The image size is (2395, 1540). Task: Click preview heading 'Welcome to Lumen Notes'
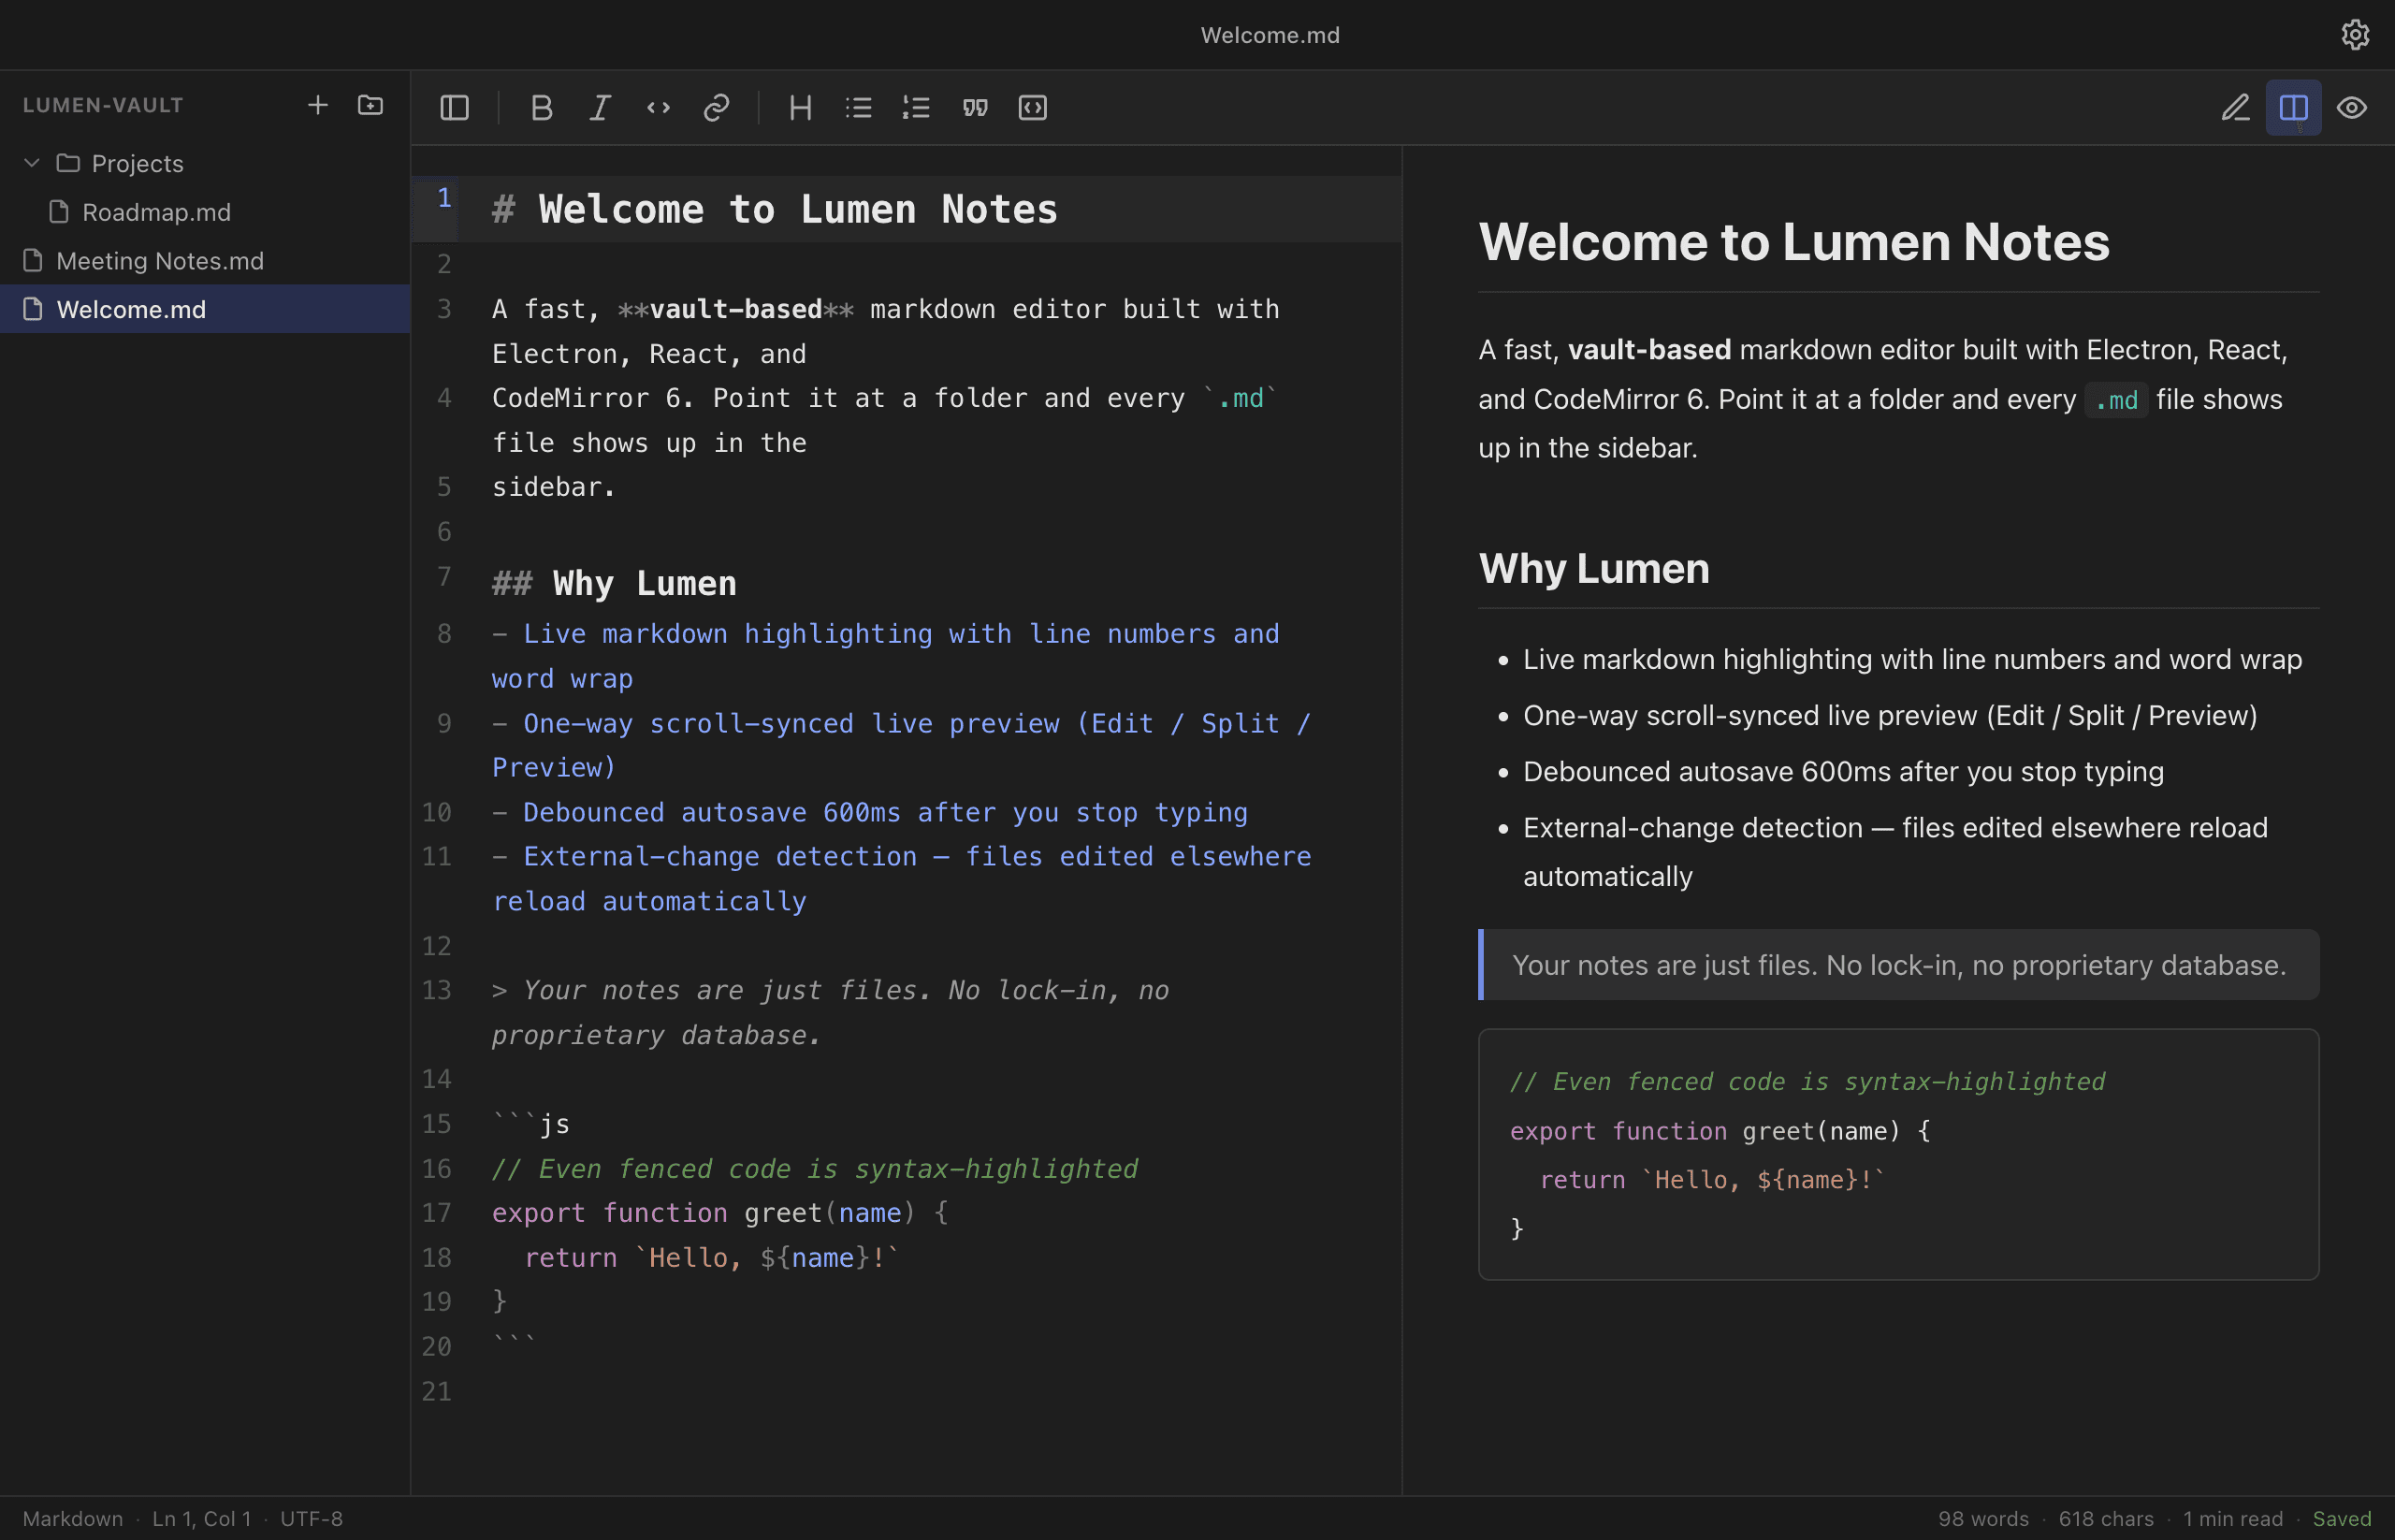click(1794, 242)
